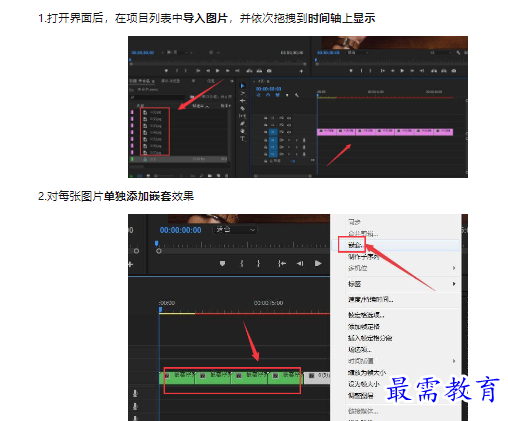The width and height of the screenshot is (508, 421).
Task: Expand the 时间插值 submenu arrow
Action: click(x=454, y=361)
